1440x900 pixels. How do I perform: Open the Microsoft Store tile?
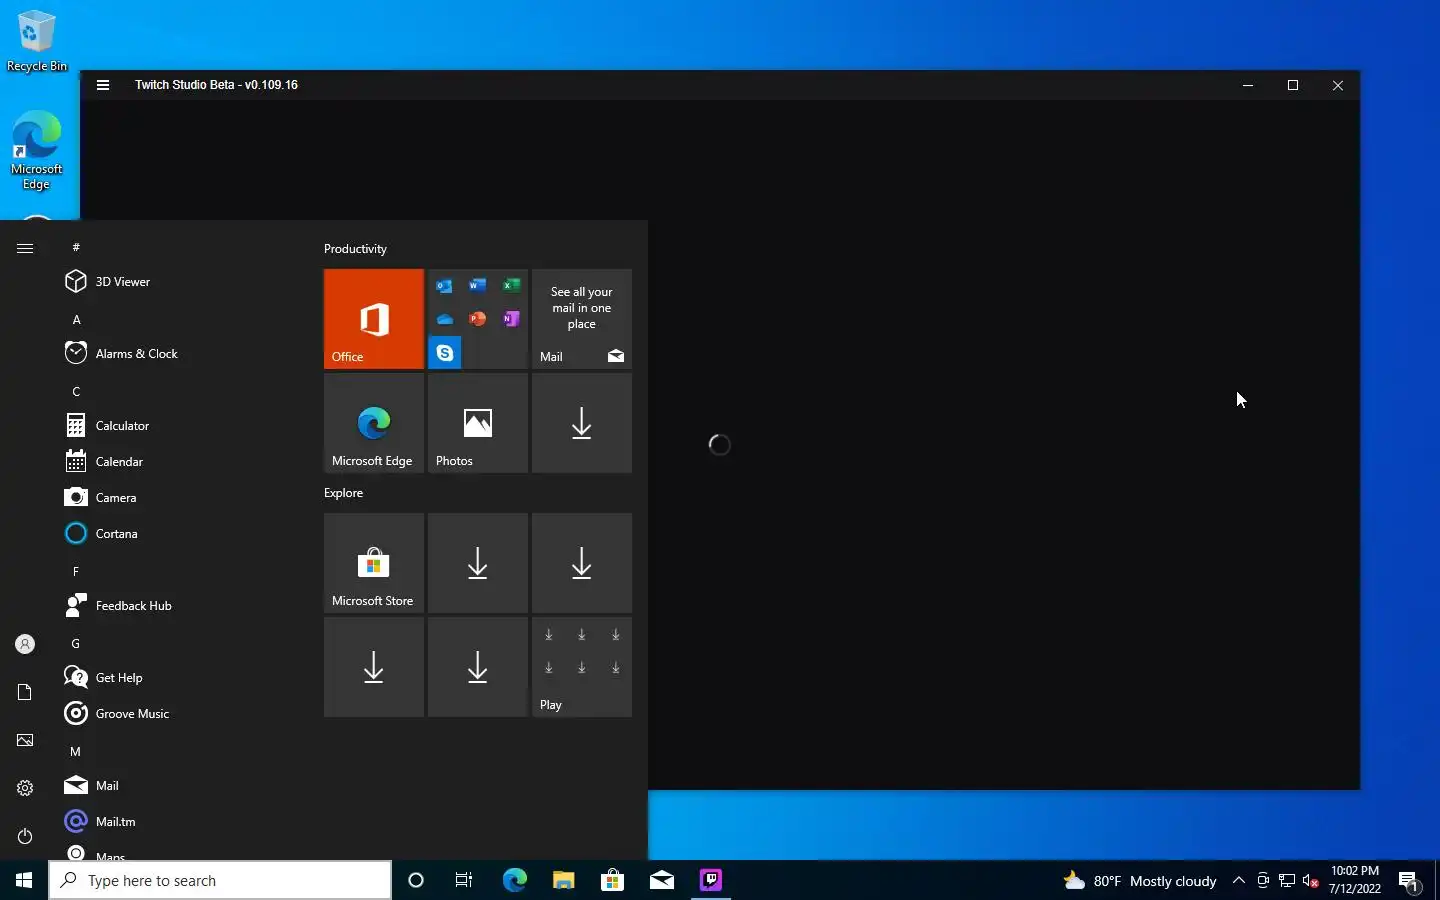pyautogui.click(x=374, y=563)
